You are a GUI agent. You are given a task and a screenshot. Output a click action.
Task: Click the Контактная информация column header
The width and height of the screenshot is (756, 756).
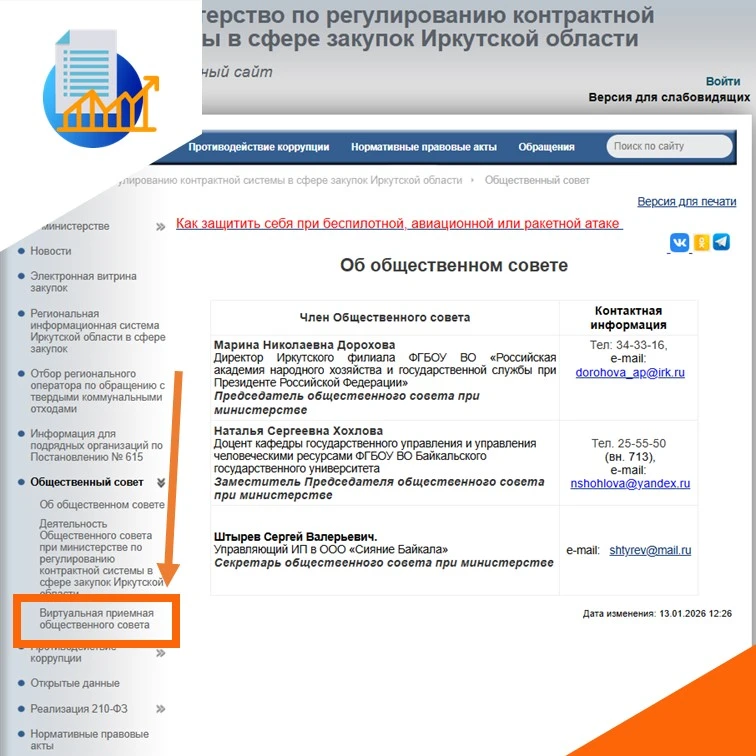[628, 318]
